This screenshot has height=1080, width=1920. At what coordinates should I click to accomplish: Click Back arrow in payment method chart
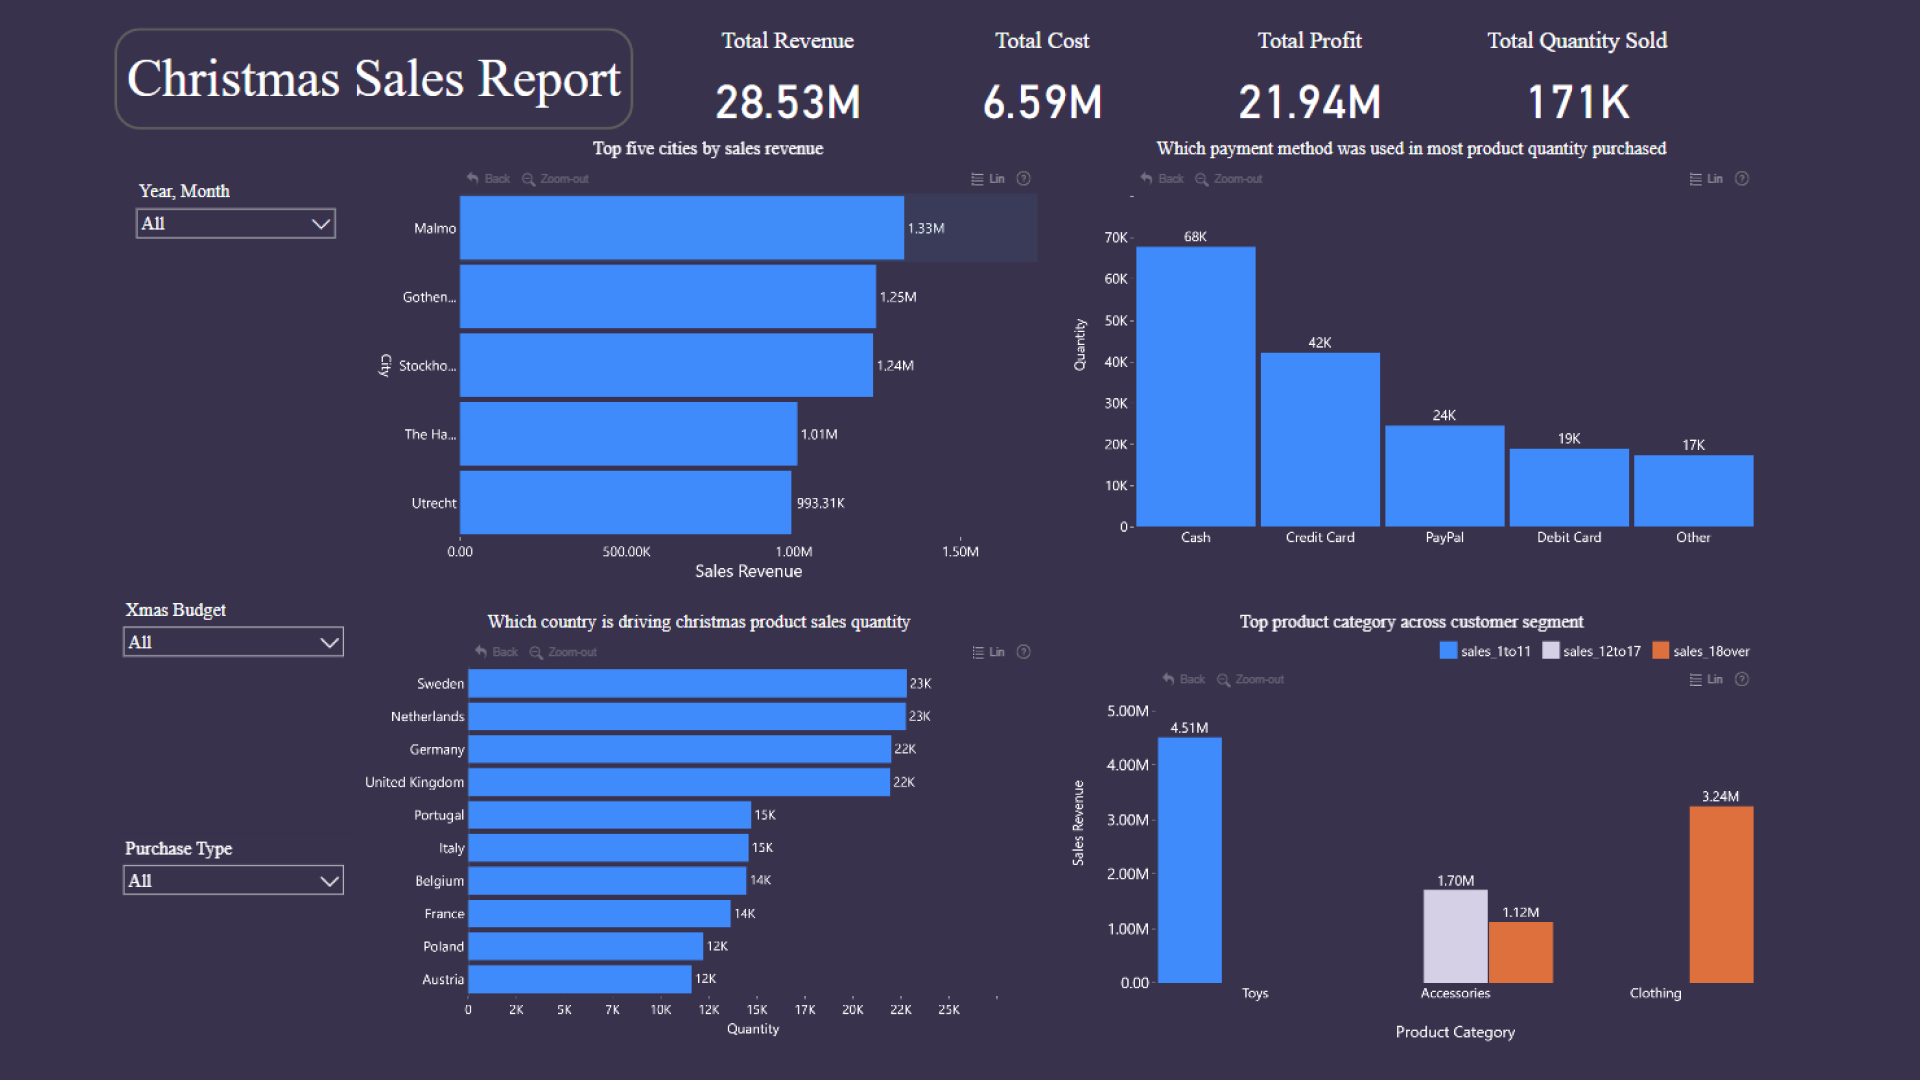click(1147, 179)
